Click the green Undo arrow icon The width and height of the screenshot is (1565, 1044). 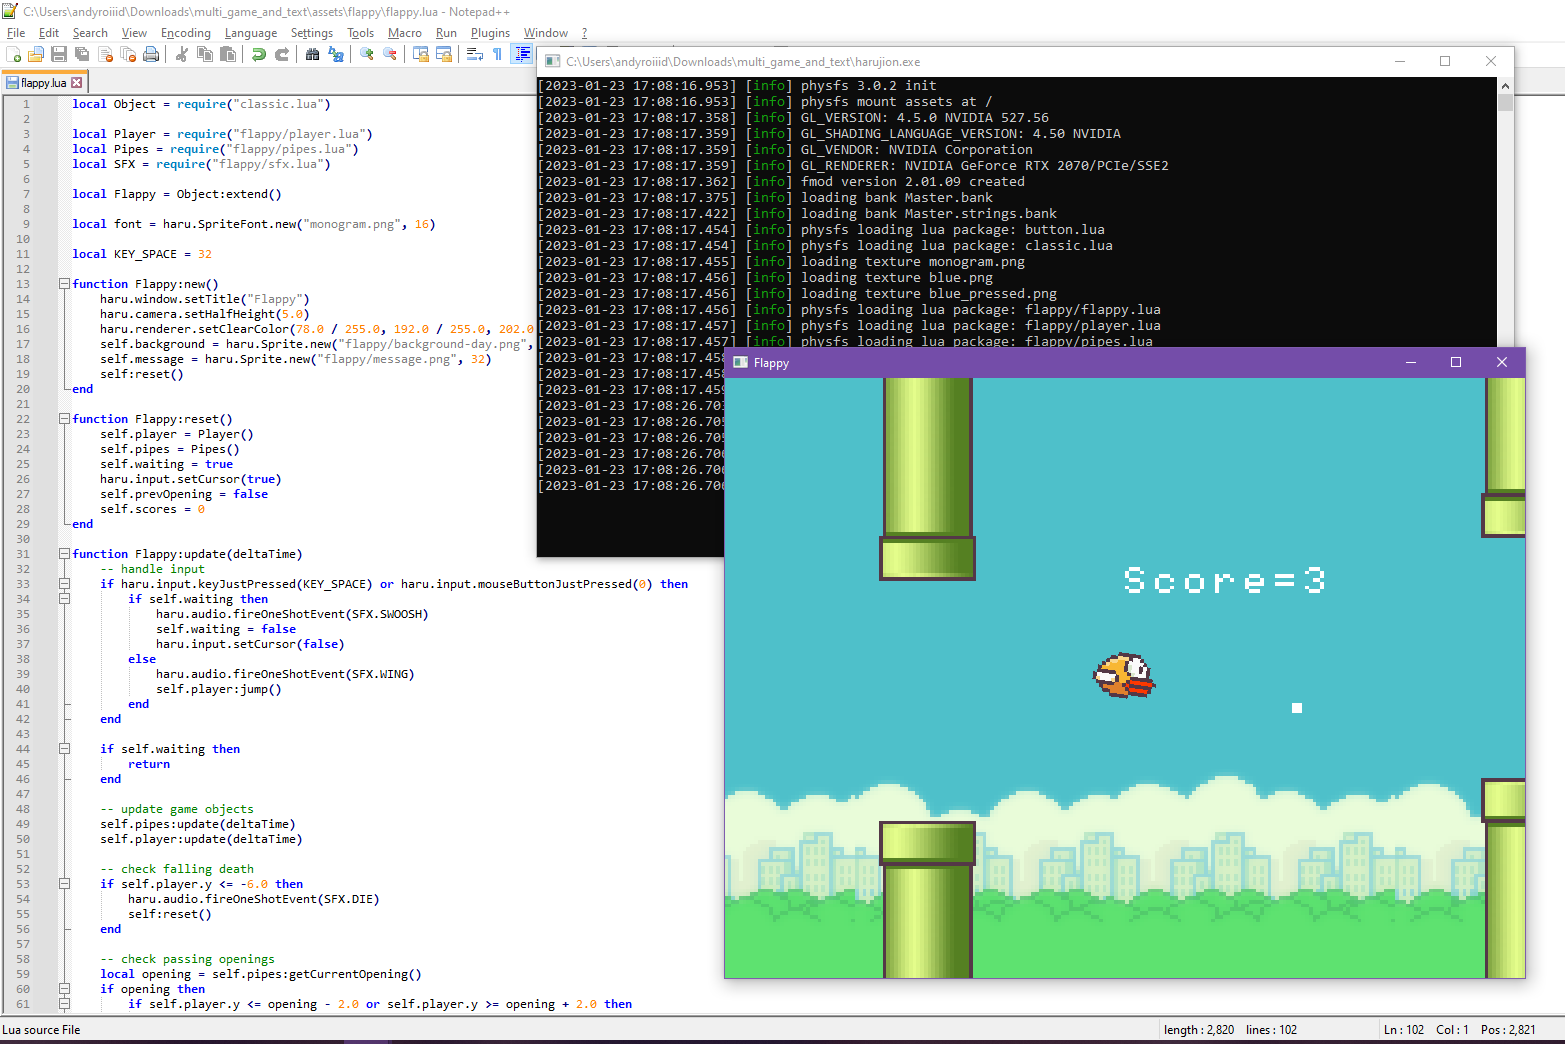point(259,54)
